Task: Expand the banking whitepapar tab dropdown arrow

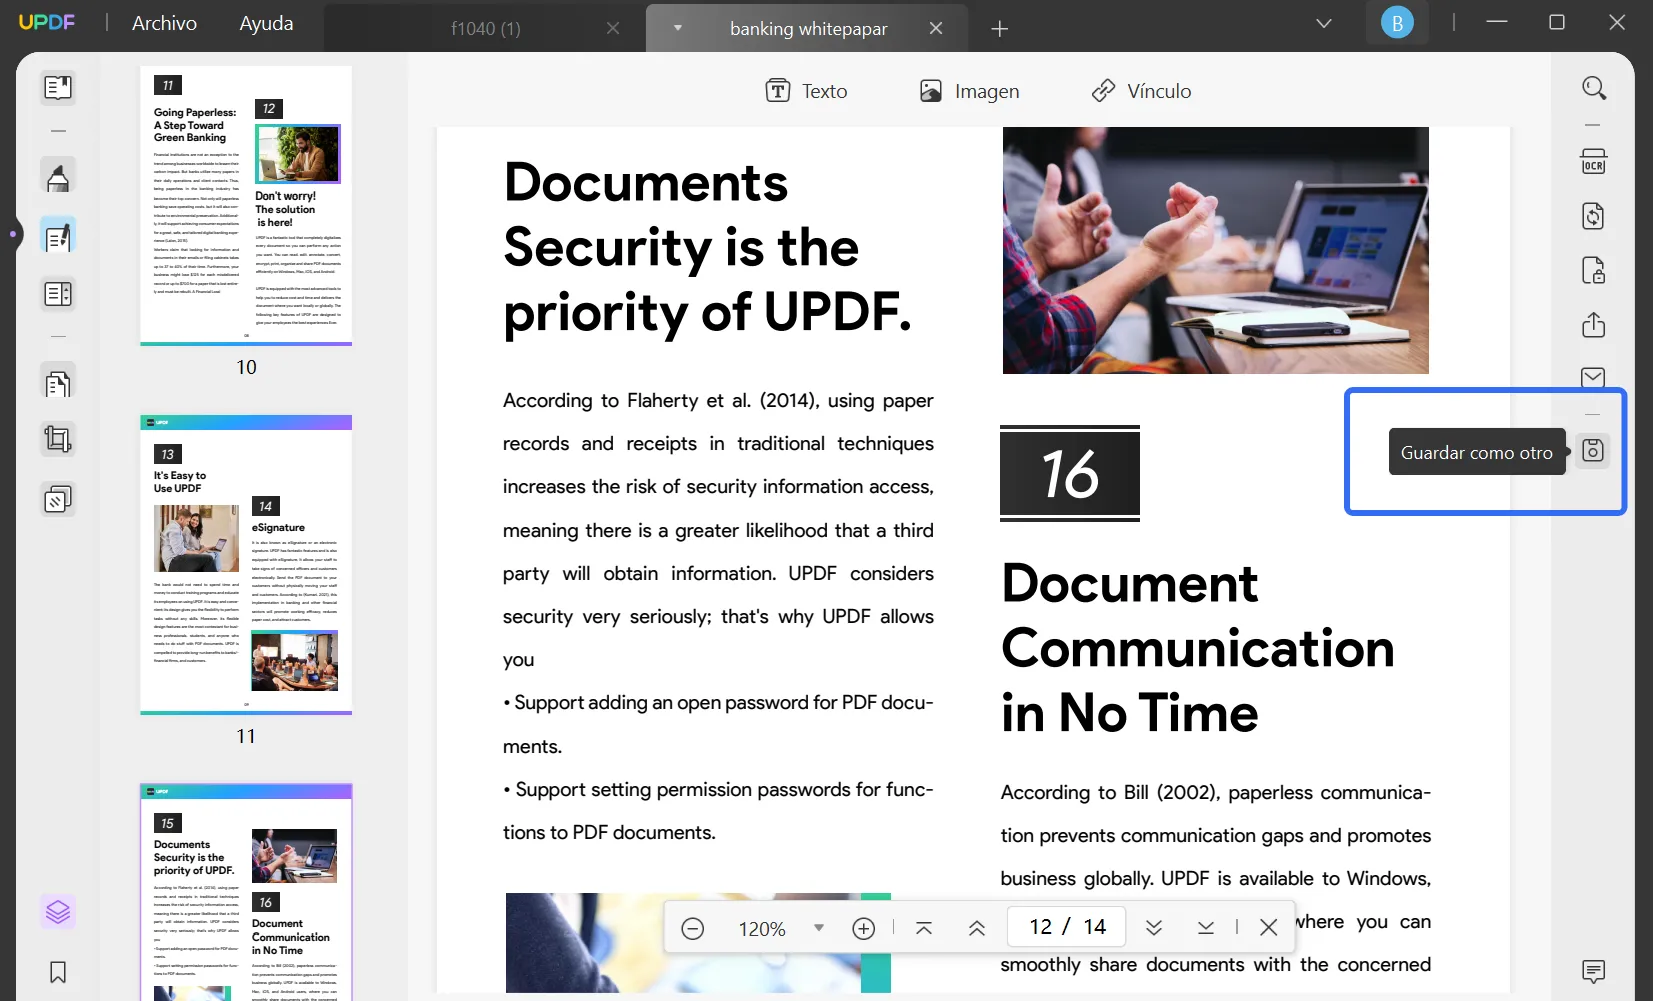Action: pyautogui.click(x=677, y=28)
